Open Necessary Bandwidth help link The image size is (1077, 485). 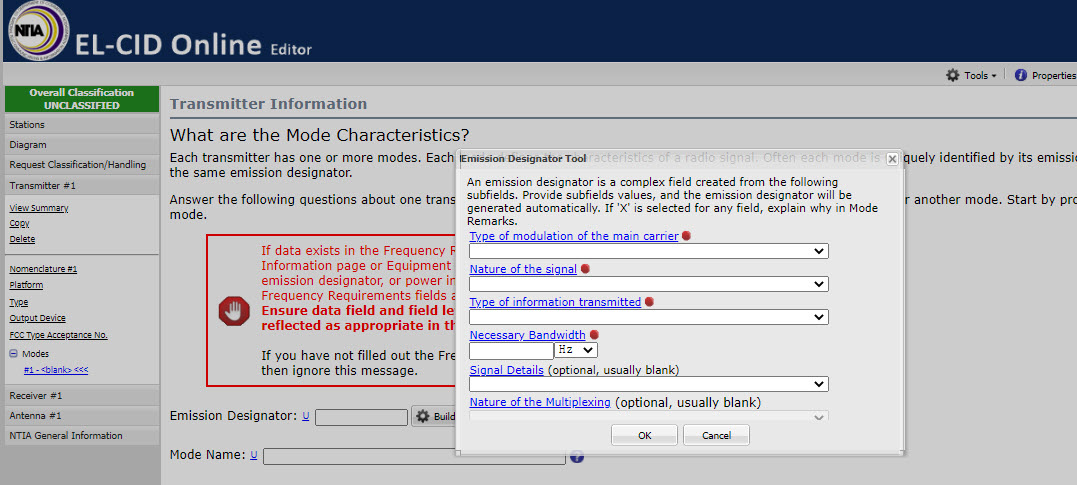(528, 335)
